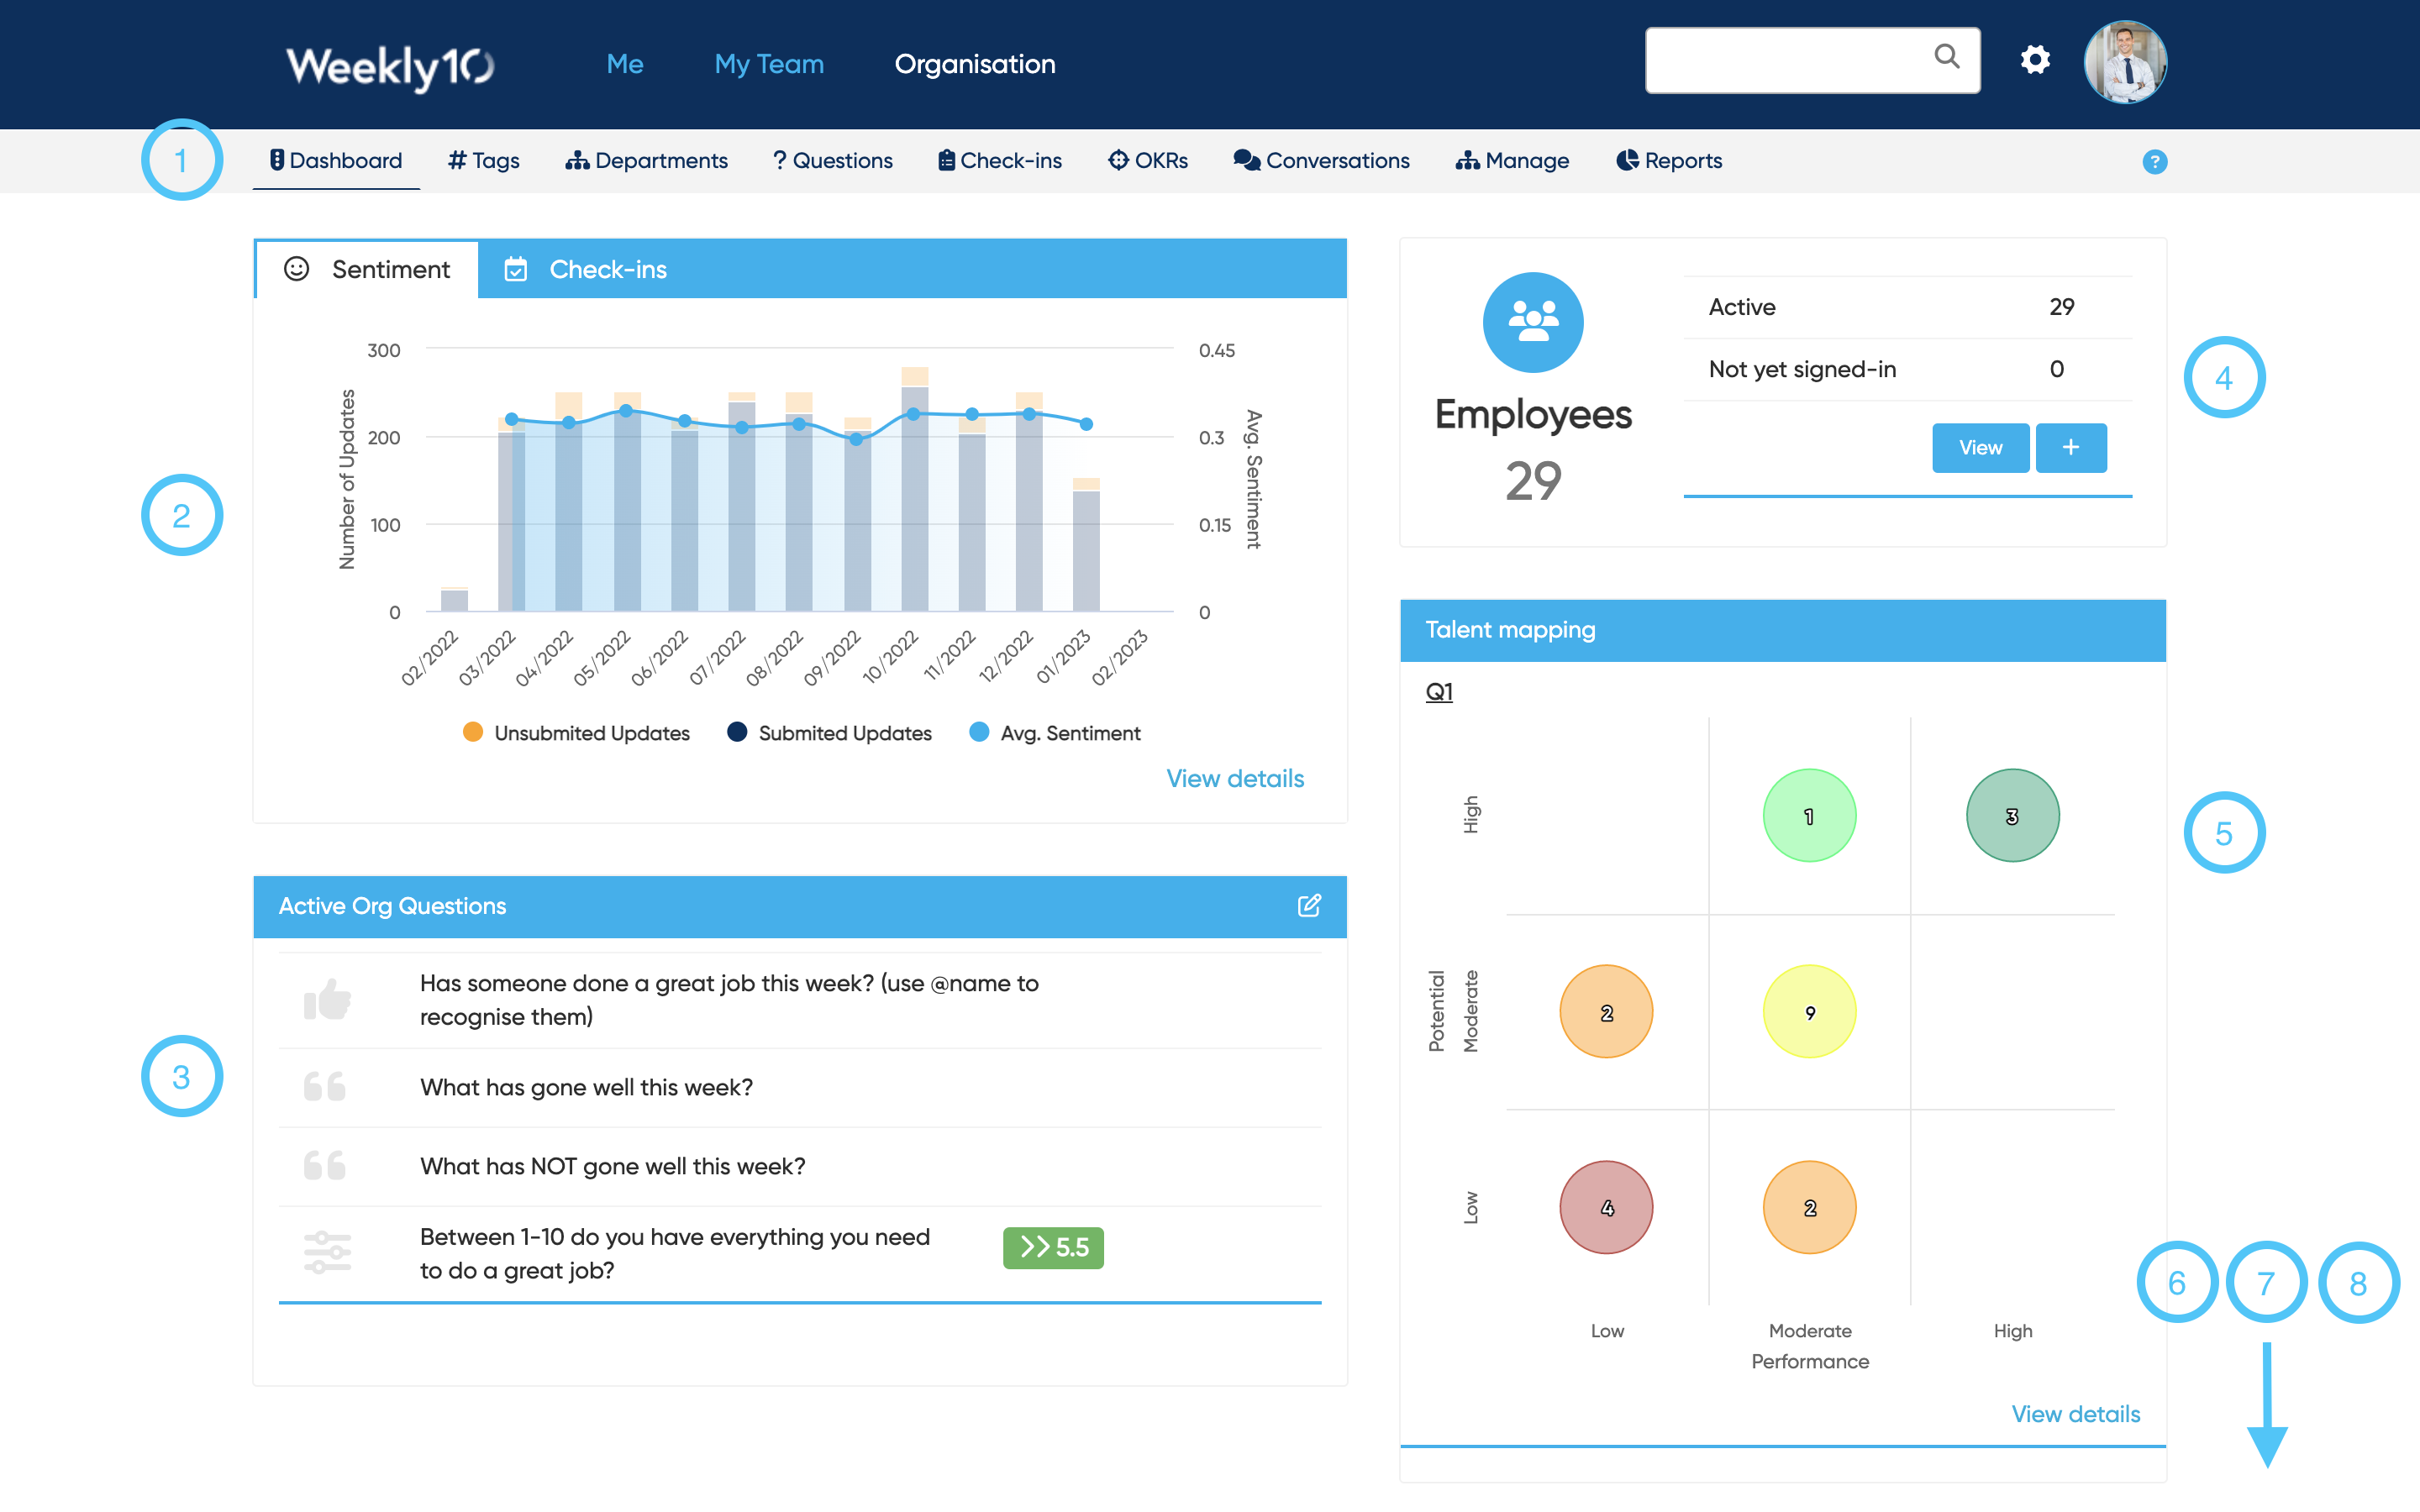
Task: Open the user profile avatar
Action: (x=2124, y=62)
